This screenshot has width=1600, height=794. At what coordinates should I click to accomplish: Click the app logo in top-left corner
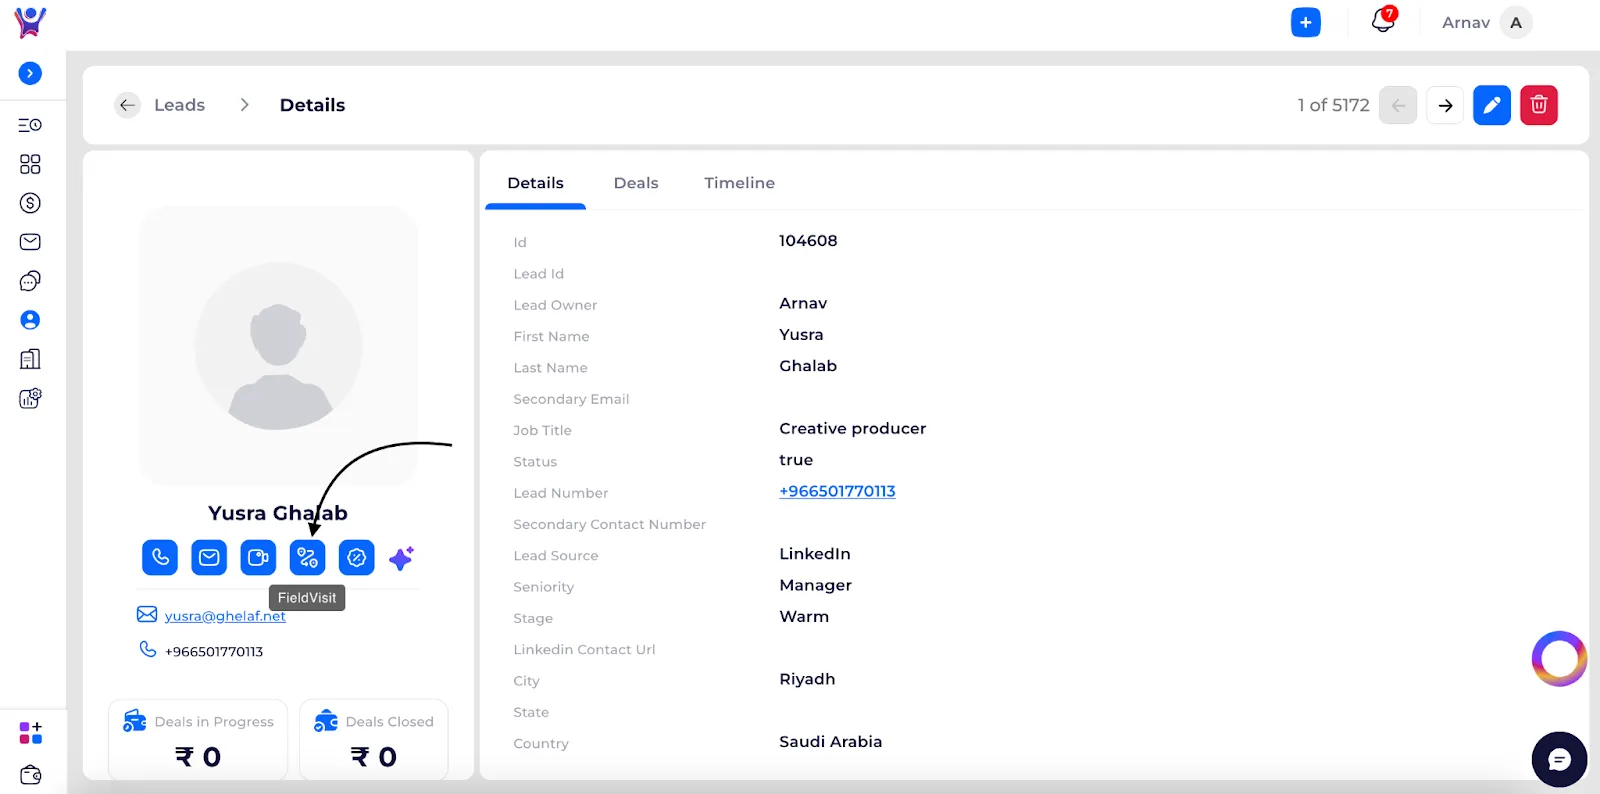pos(30,22)
